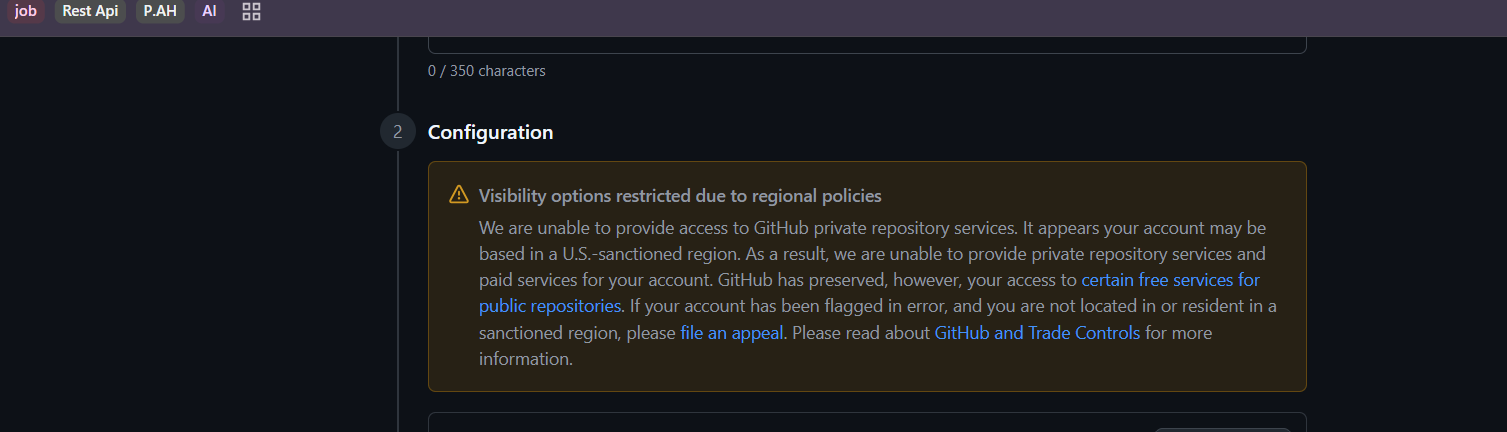Click the step 2 circle marker
This screenshot has width=1507, height=432.
pyautogui.click(x=397, y=132)
